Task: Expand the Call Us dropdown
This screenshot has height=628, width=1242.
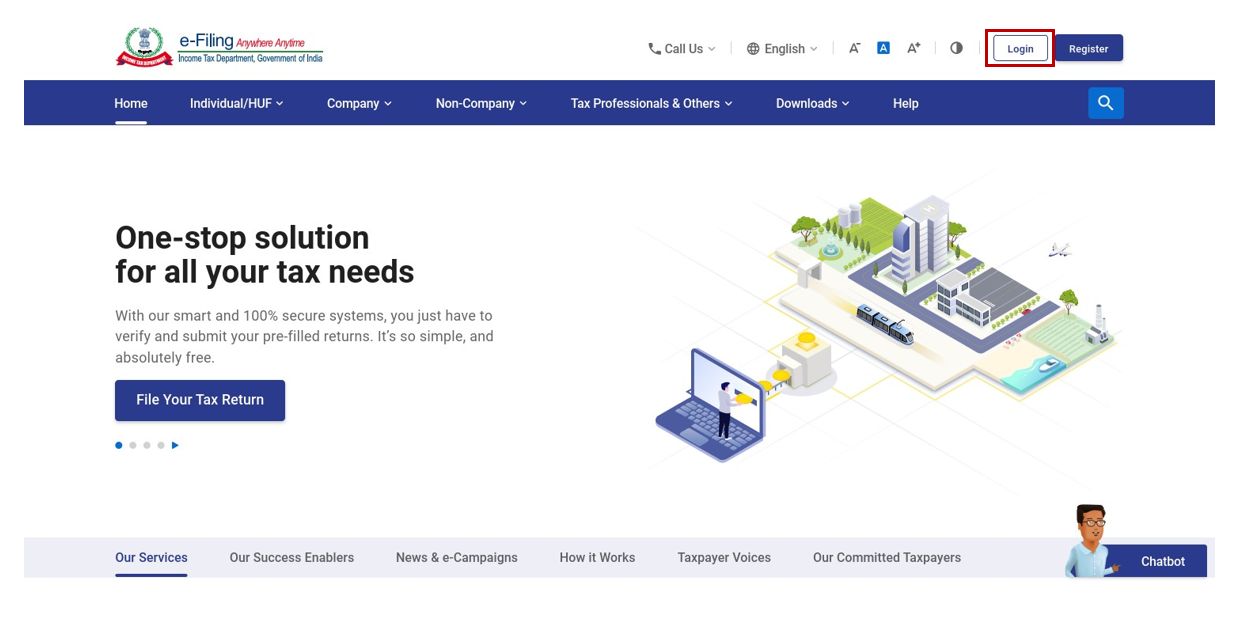Action: click(x=682, y=49)
